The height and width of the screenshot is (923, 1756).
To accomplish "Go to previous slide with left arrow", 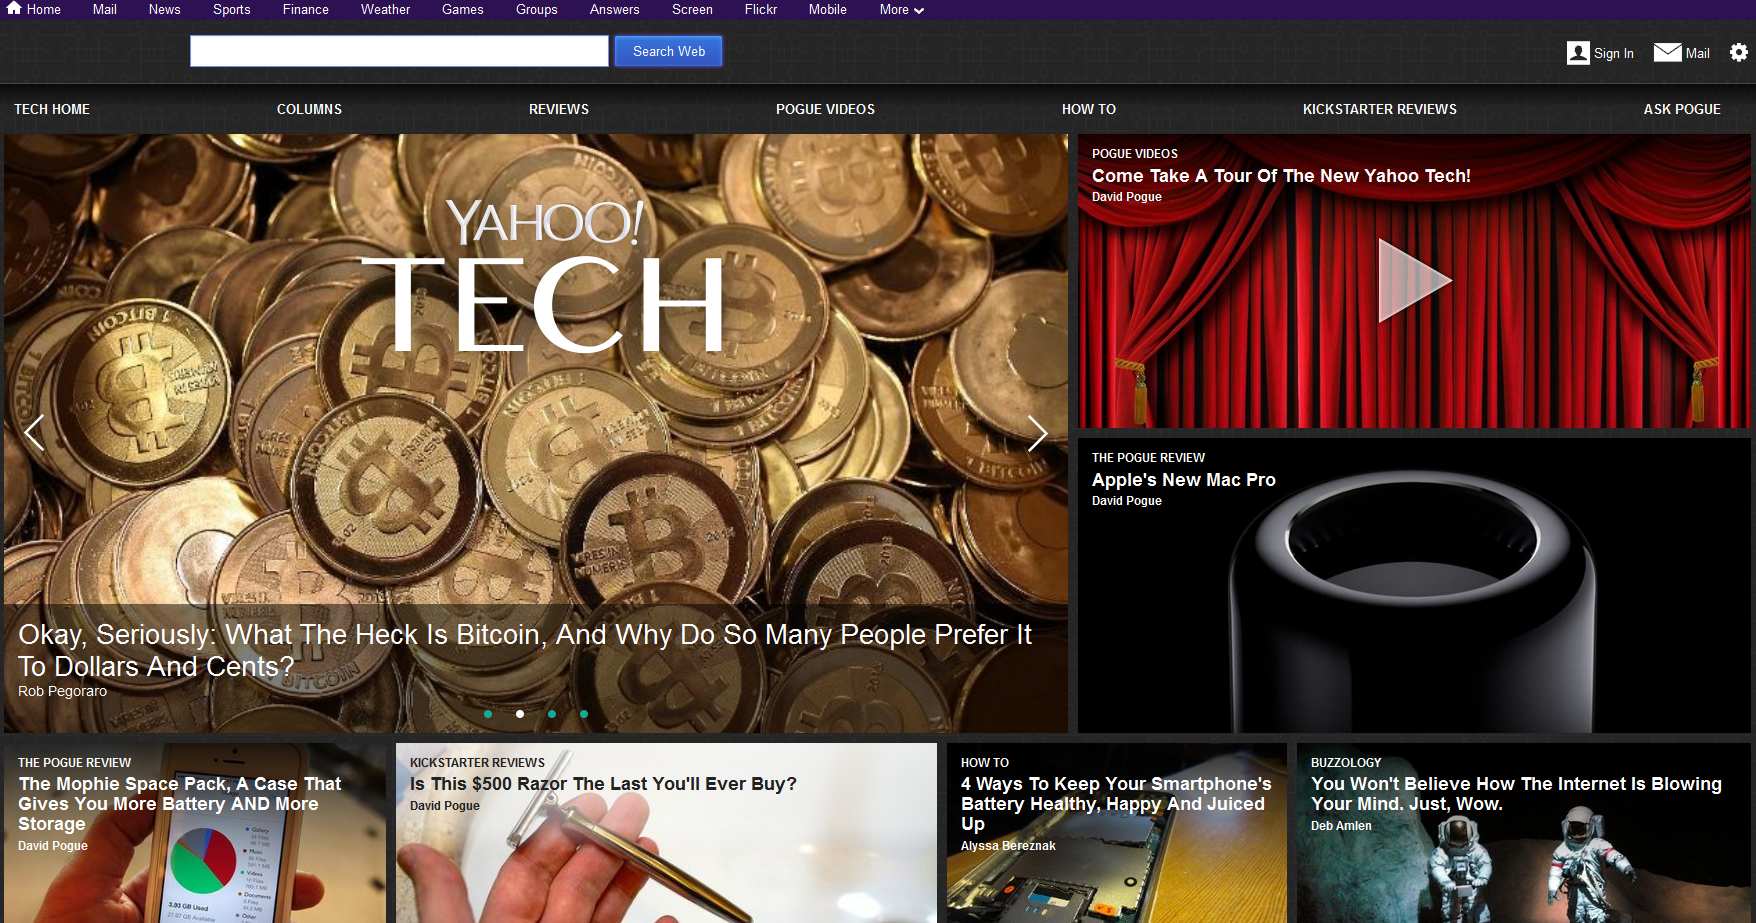I will [35, 433].
